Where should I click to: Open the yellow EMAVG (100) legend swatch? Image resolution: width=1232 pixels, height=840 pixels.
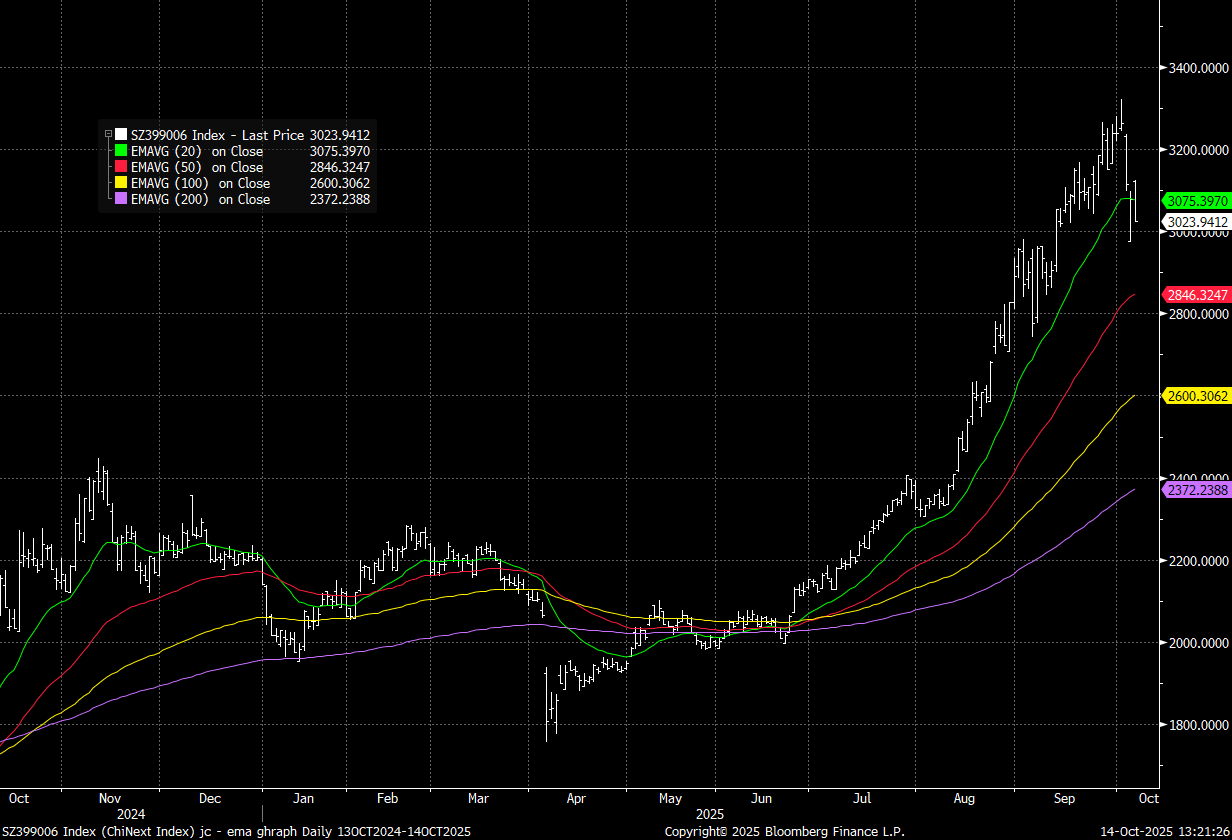(121, 183)
